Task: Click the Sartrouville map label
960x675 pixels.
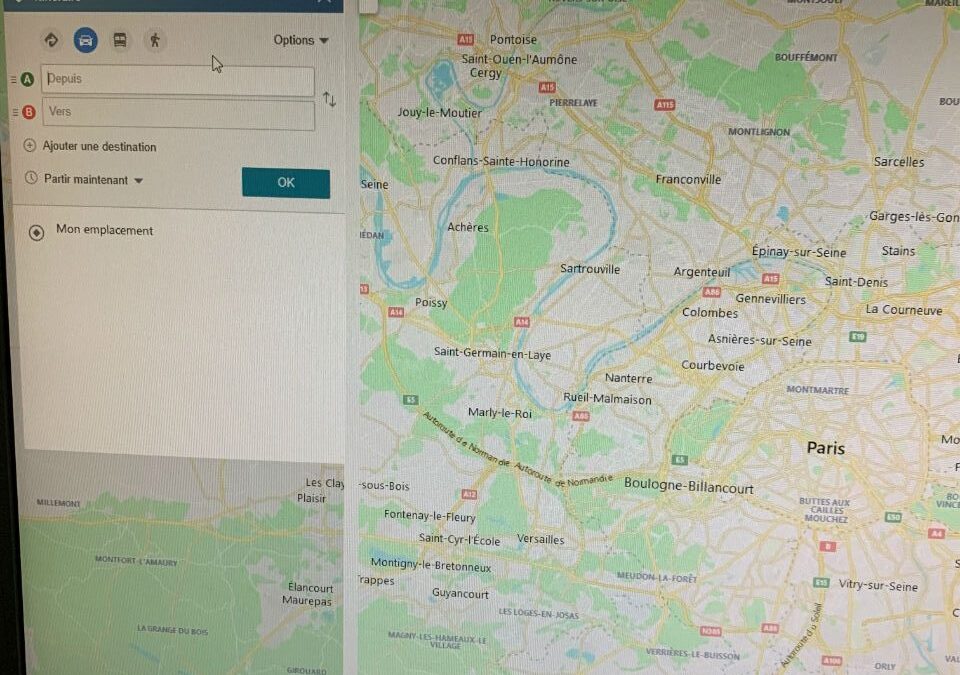Action: coord(590,269)
